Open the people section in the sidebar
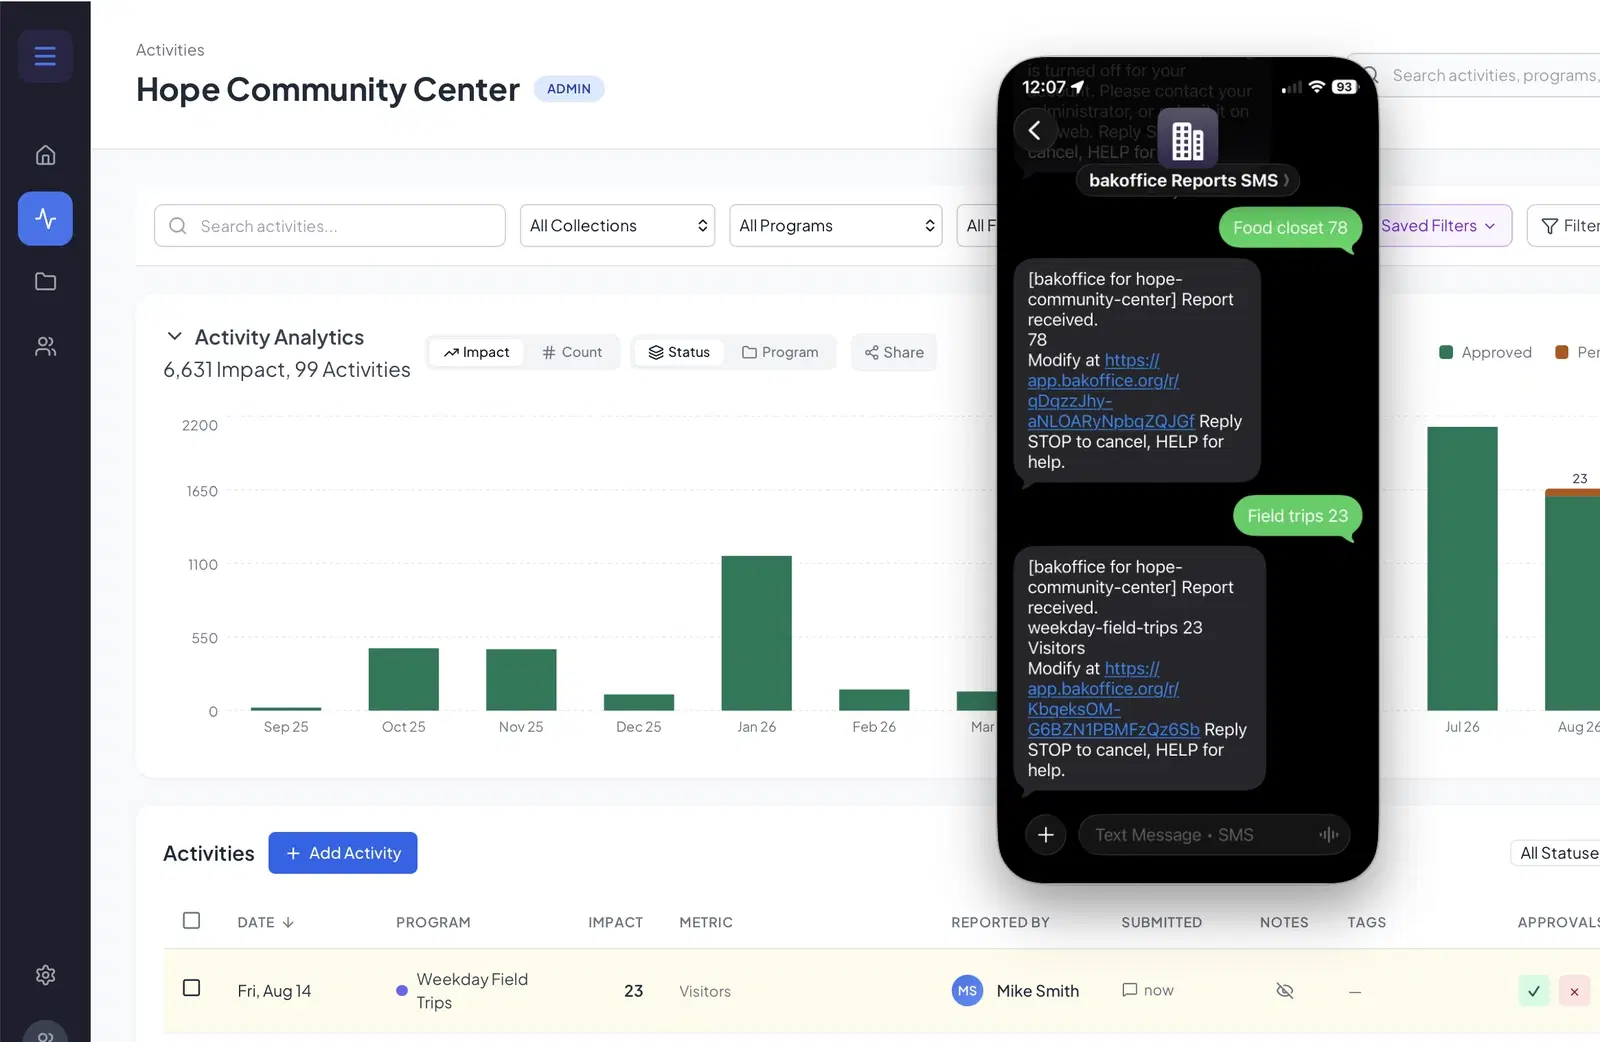 45,346
